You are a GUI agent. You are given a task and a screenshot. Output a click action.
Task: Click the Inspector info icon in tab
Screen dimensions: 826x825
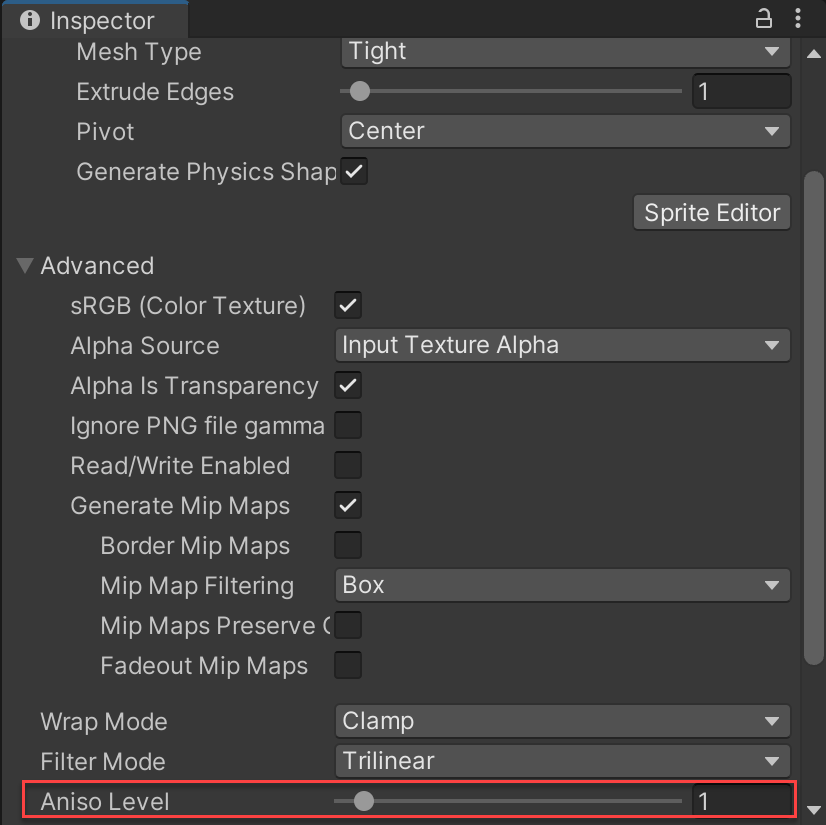coord(31,20)
